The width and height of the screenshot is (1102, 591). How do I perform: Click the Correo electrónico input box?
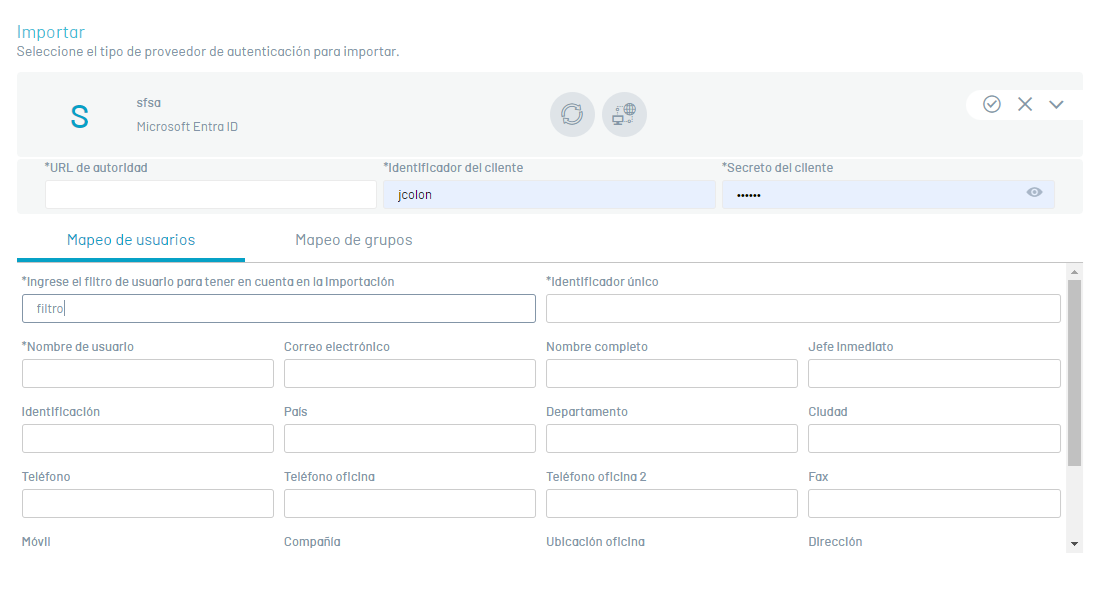(x=410, y=374)
